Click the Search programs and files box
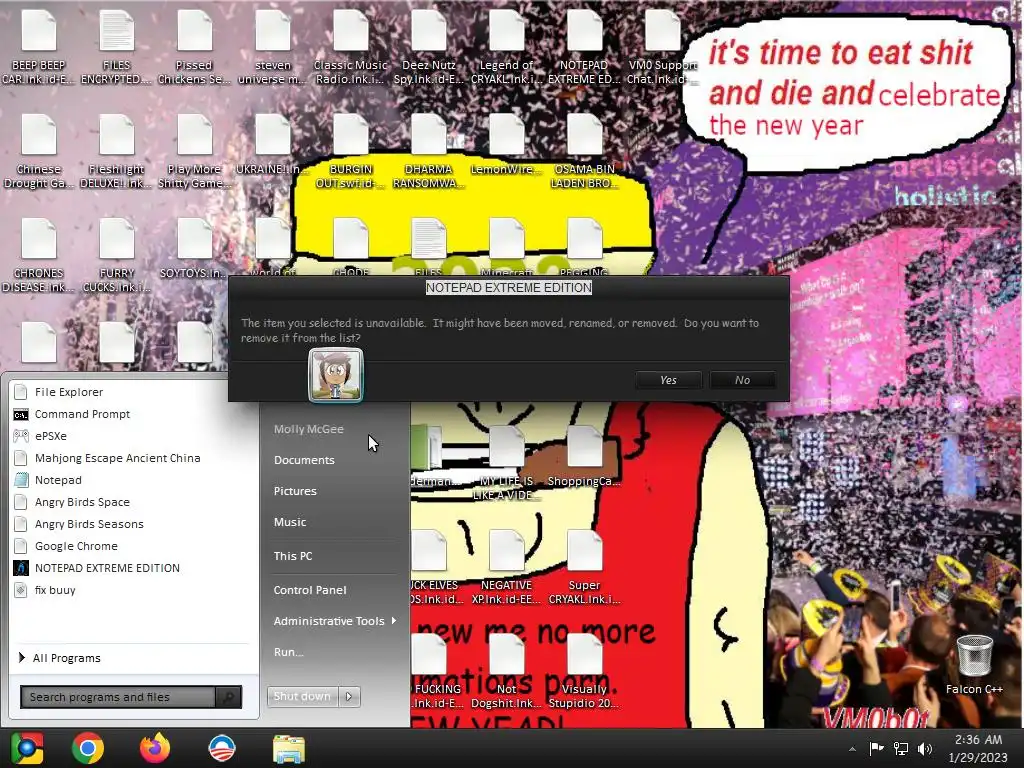Image resolution: width=1024 pixels, height=768 pixels. click(118, 697)
